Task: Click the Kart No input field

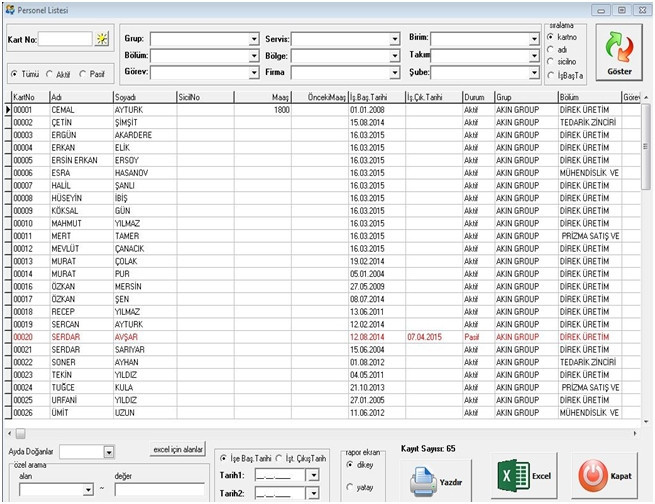Action: 65,39
